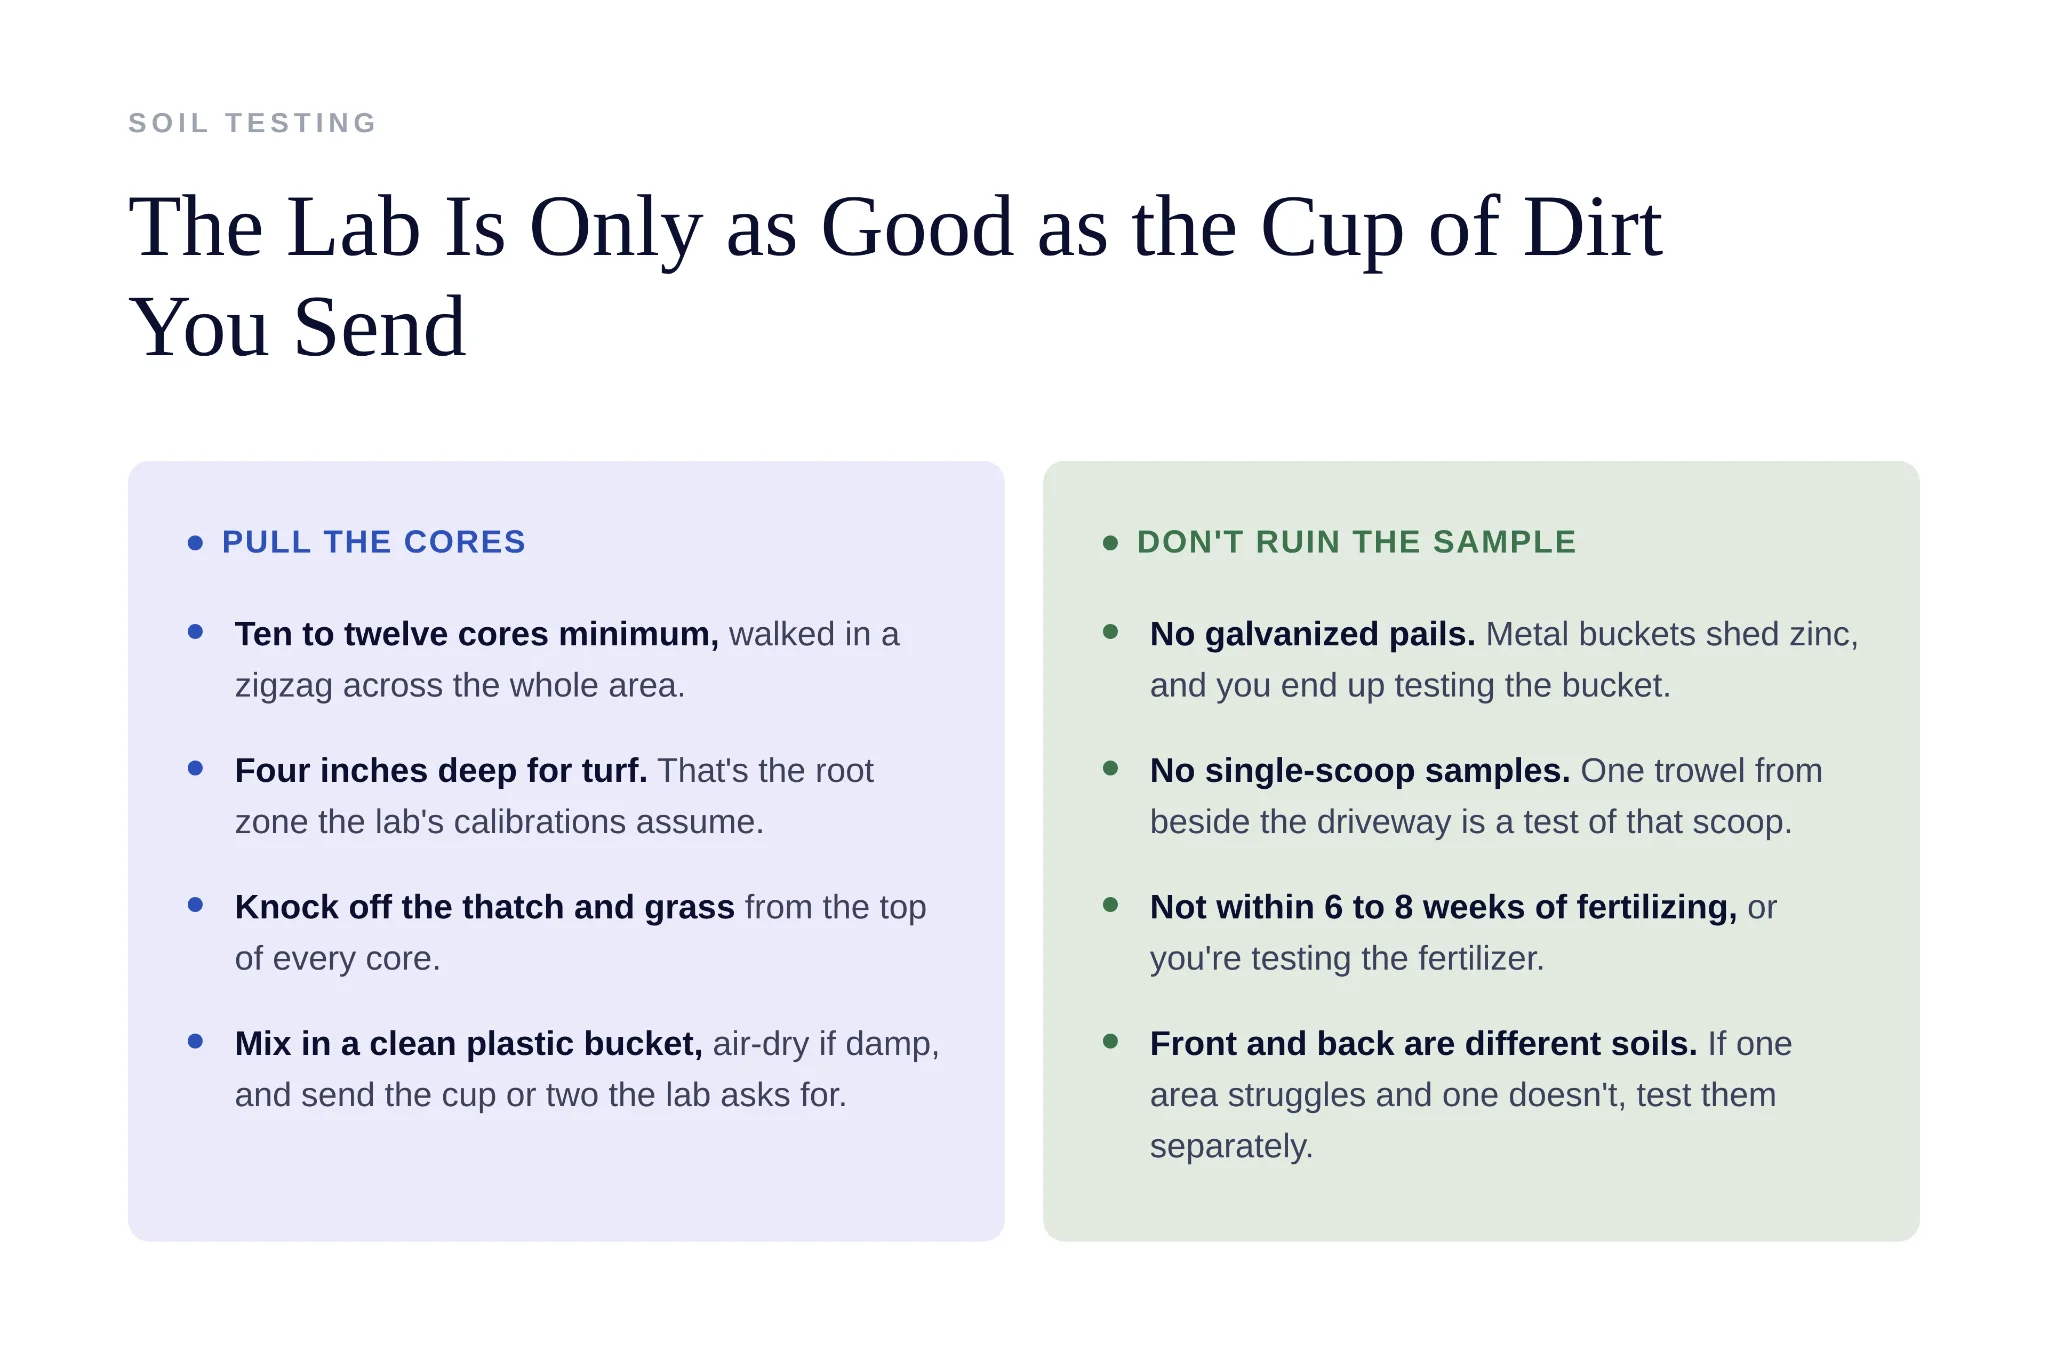Click bullet before Four inches deep for turf
The image size is (2048, 1359).
point(195,768)
